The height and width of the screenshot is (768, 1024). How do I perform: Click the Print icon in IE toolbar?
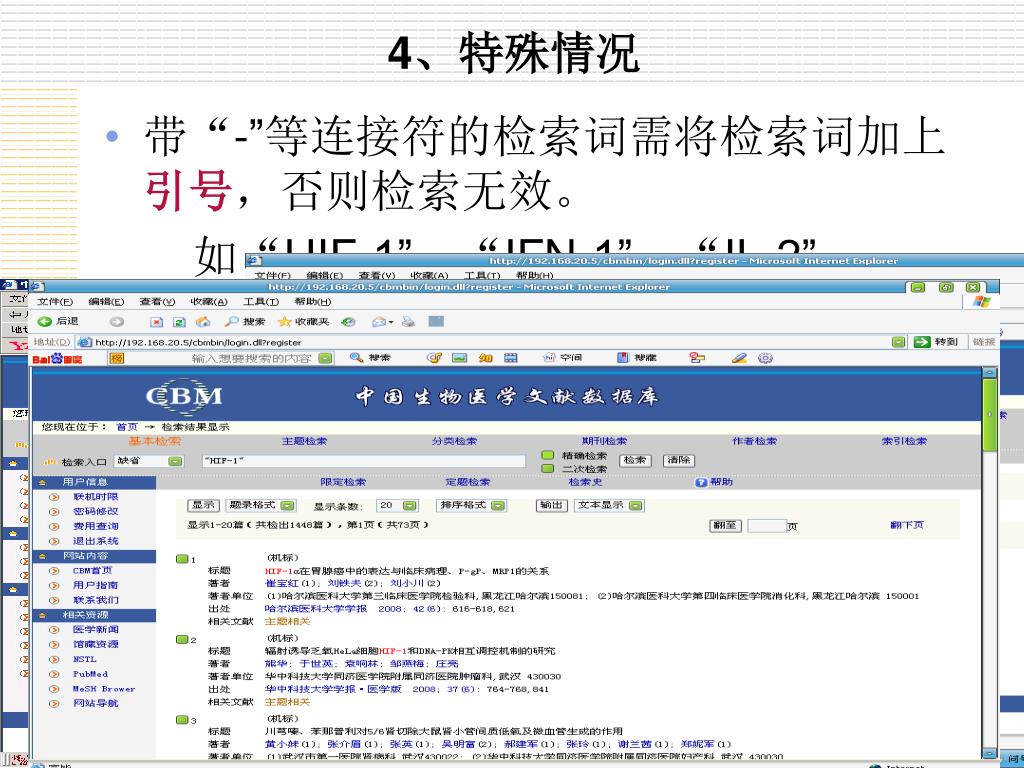point(408,321)
